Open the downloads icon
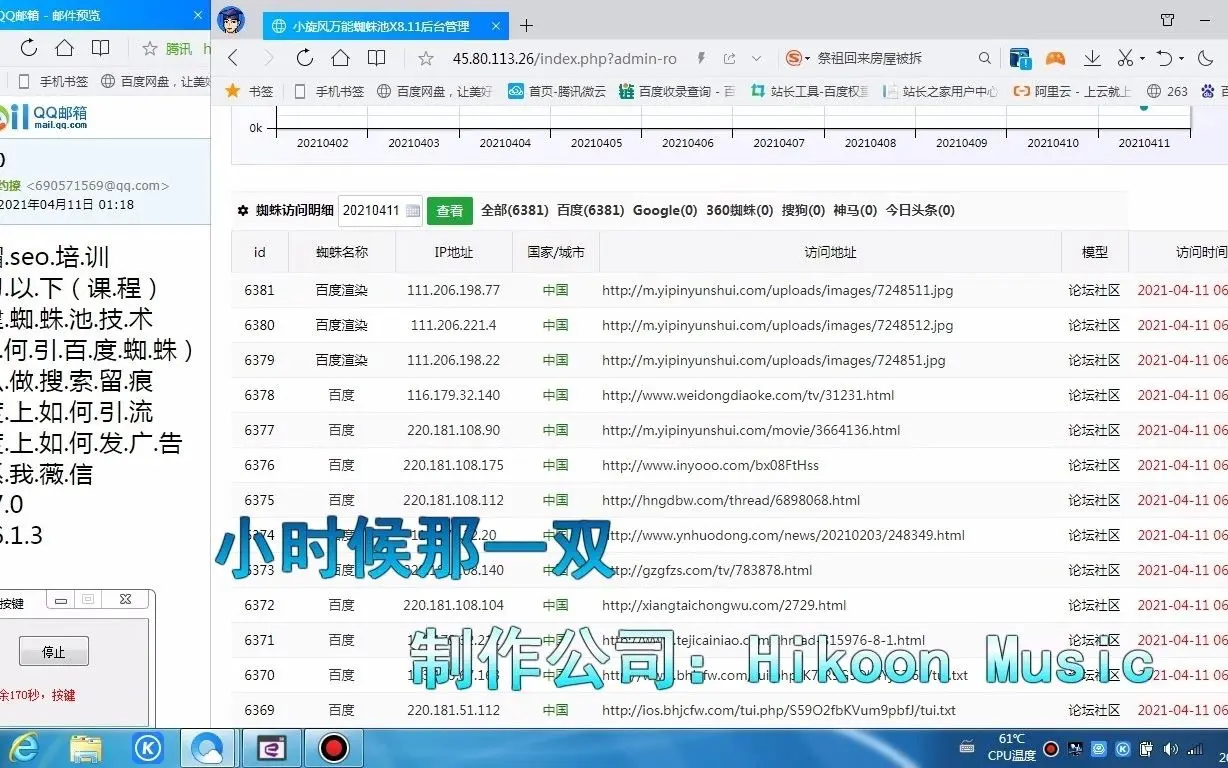This screenshot has width=1228, height=768. 1092,58
